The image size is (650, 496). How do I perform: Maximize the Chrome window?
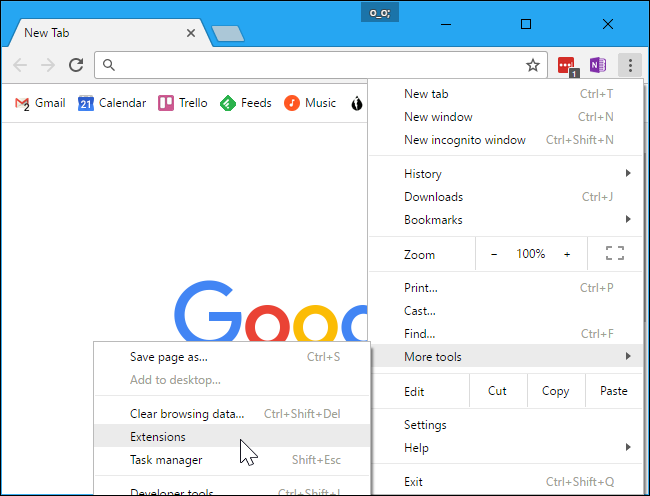coord(526,24)
